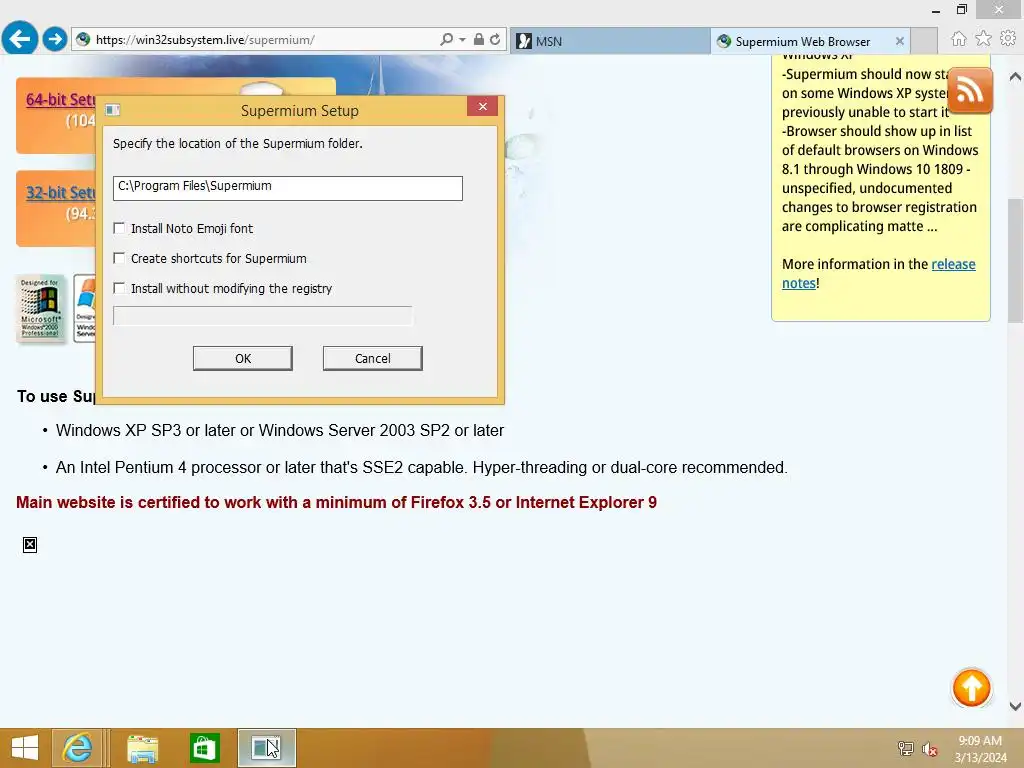Restore down the Internet Explorer window

click(x=961, y=9)
